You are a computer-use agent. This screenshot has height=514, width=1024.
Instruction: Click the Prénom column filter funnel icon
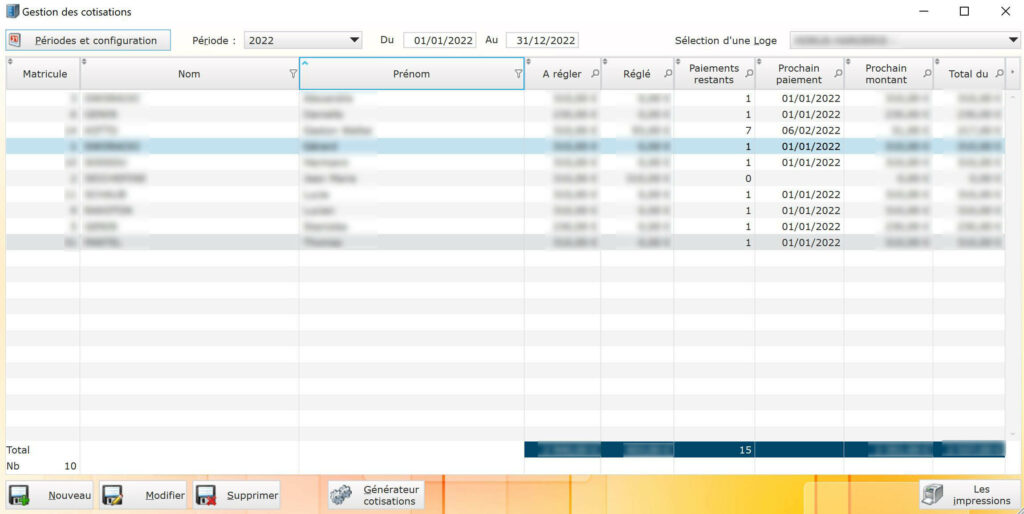(518, 74)
